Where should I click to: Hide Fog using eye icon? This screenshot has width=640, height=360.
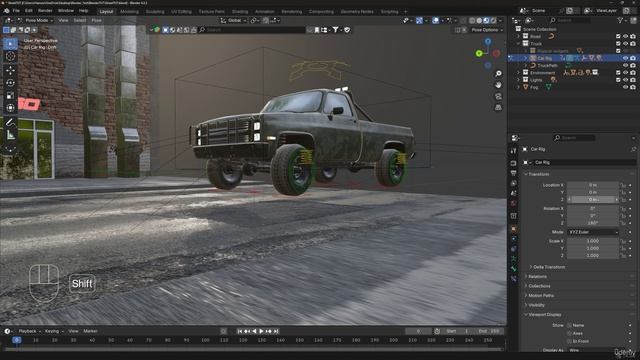click(625, 87)
